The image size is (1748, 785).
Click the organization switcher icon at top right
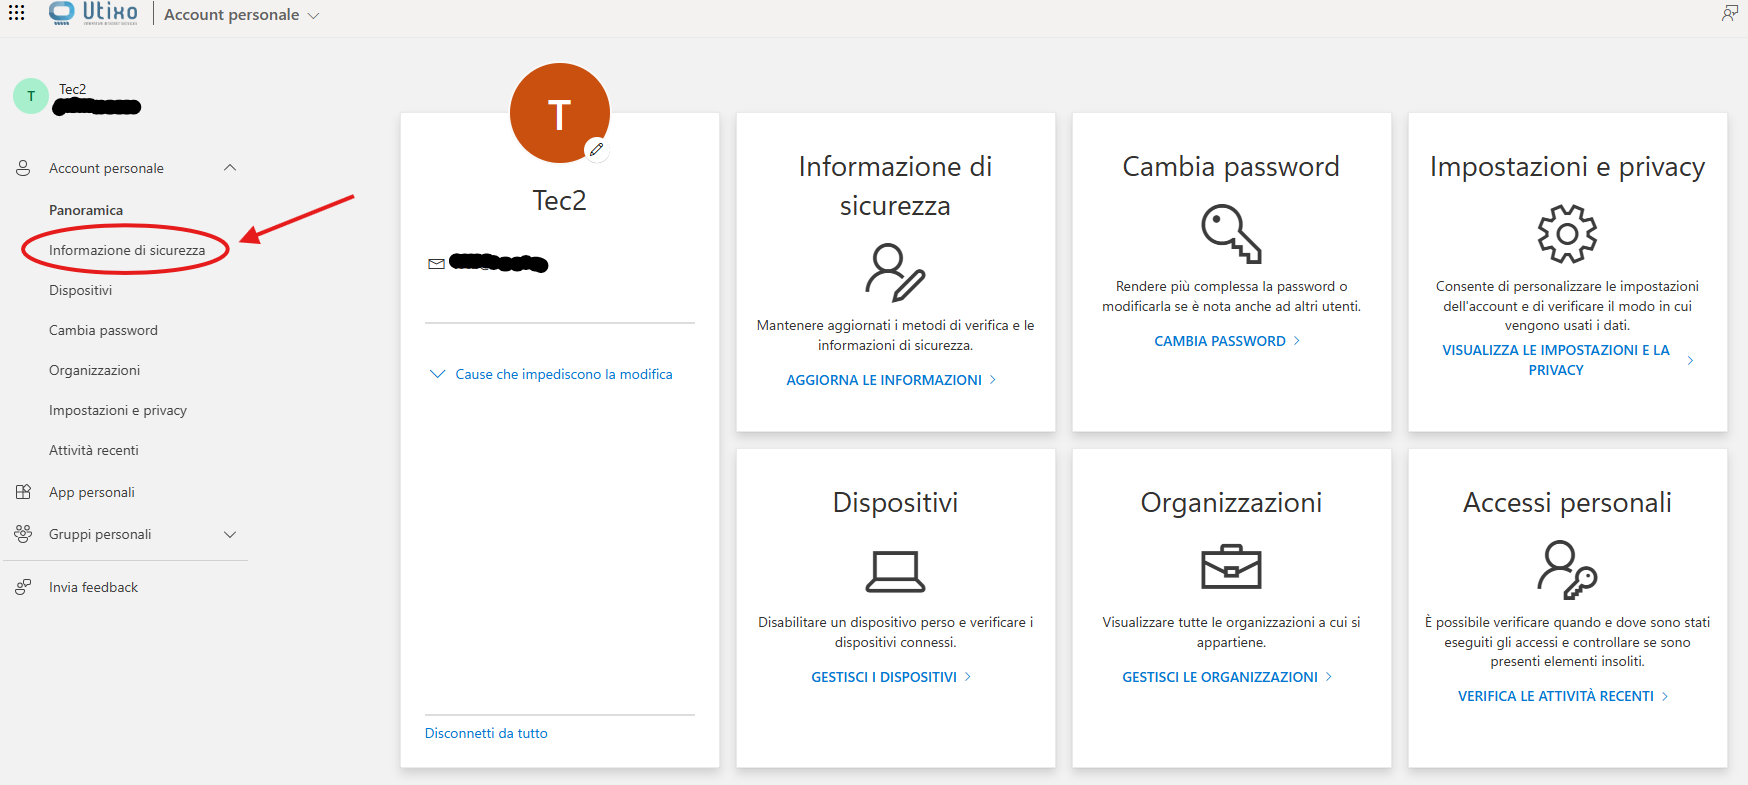click(x=1729, y=13)
